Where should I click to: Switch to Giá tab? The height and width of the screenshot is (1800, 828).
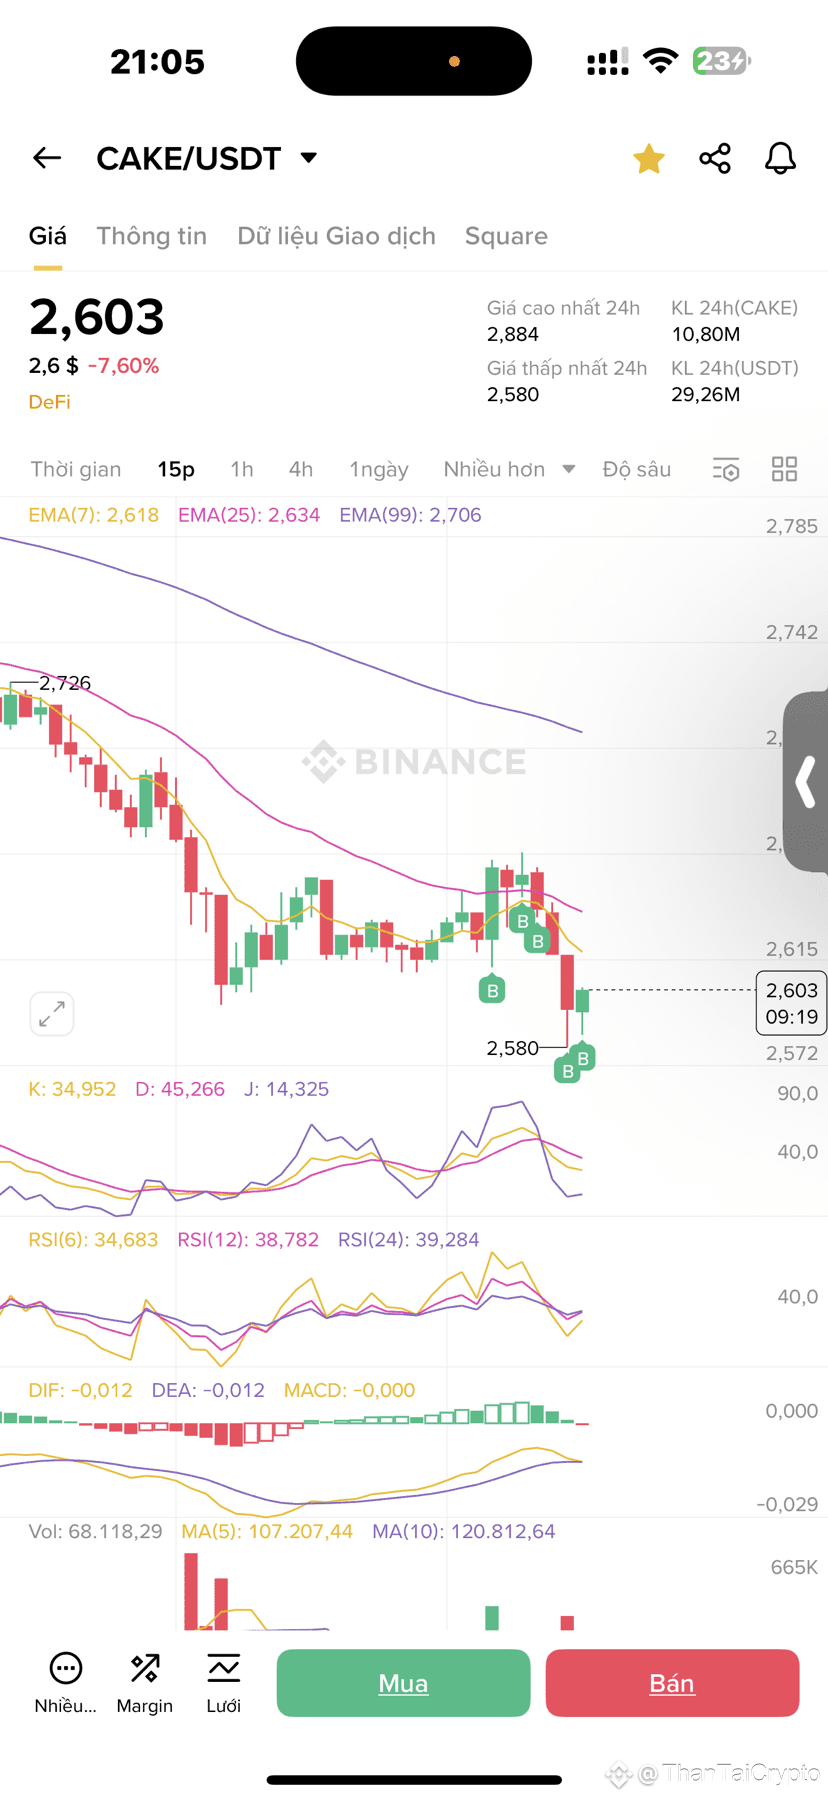coord(48,236)
